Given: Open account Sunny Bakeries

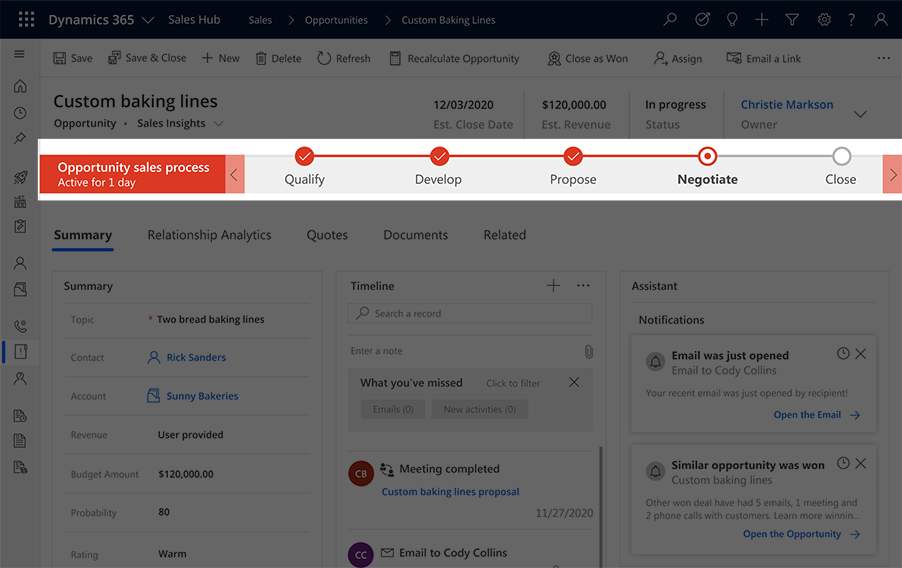Looking at the screenshot, I should pyautogui.click(x=202, y=396).
